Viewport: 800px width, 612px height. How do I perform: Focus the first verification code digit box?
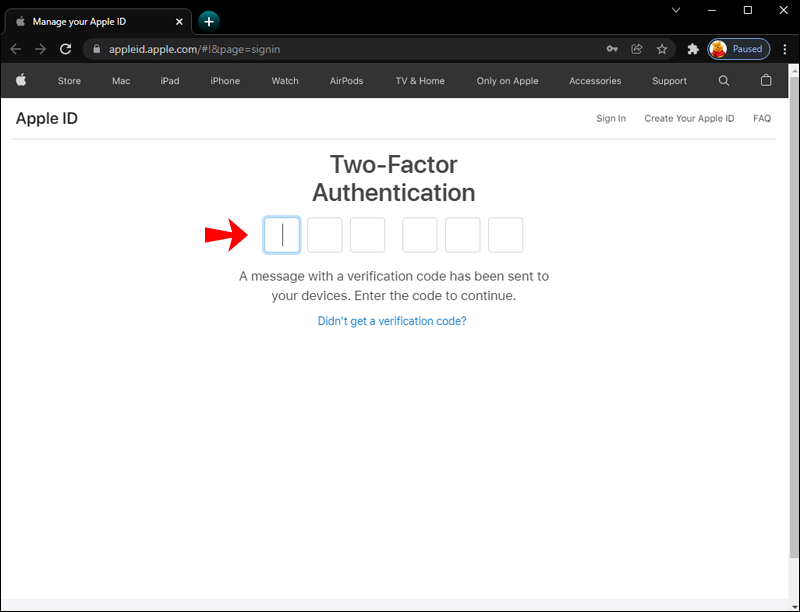click(x=282, y=235)
